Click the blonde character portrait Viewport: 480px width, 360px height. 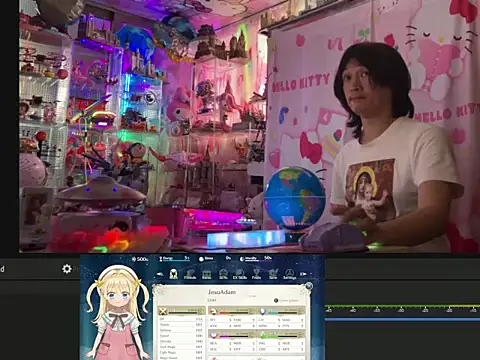pos(117,312)
